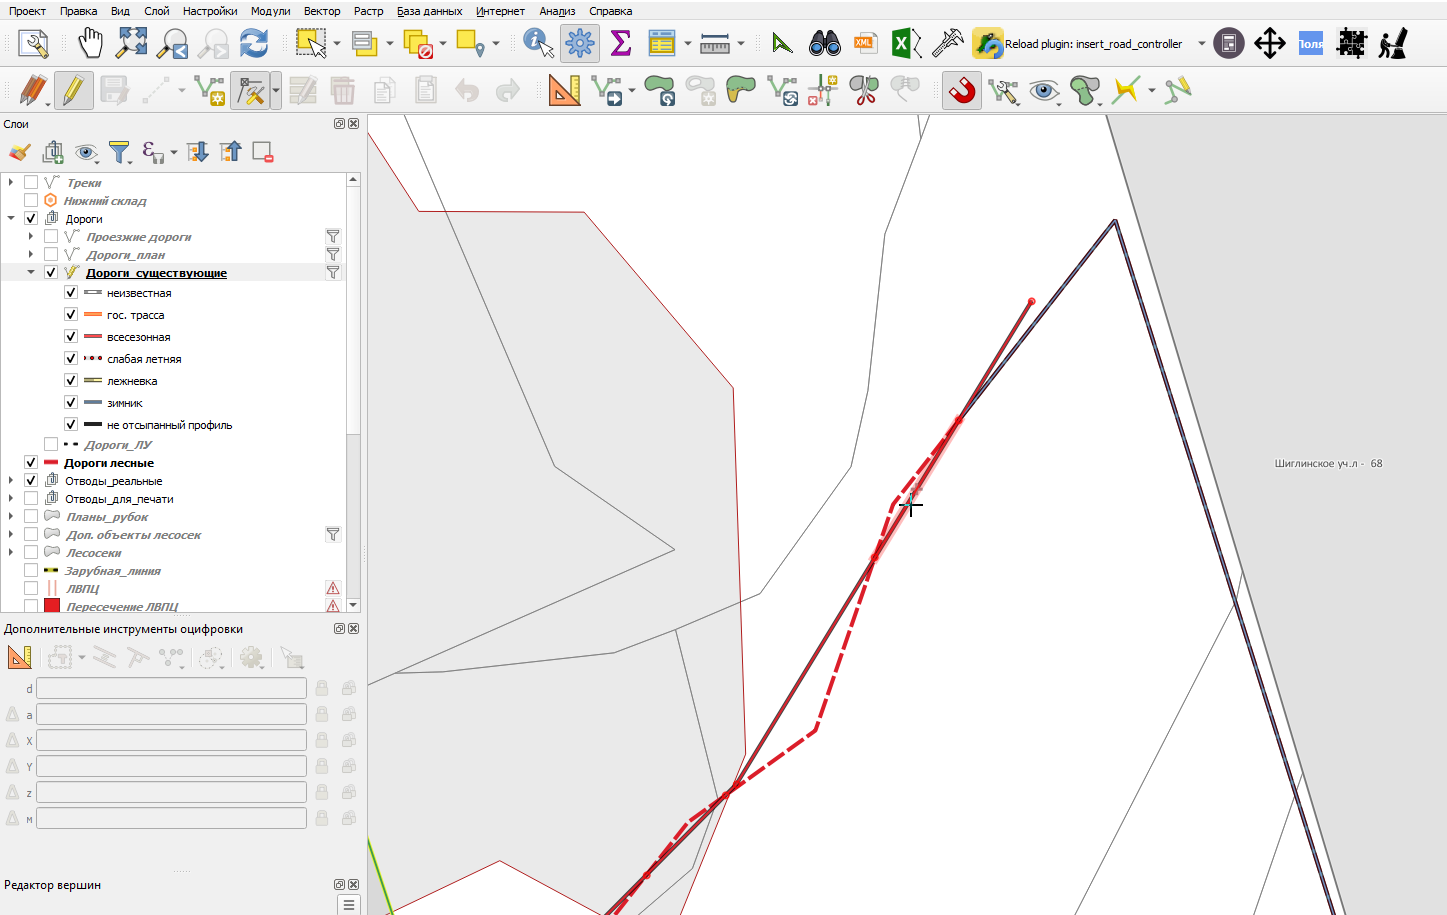Open the База данных menu
1447x915 pixels.
[x=429, y=11]
